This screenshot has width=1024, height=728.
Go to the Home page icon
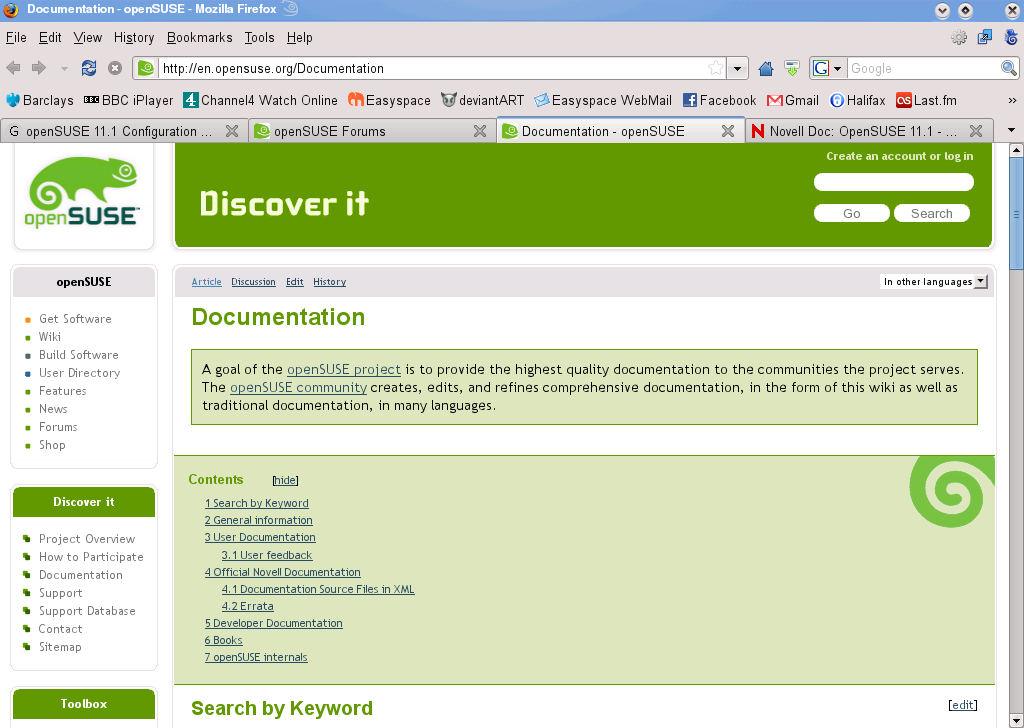click(766, 68)
